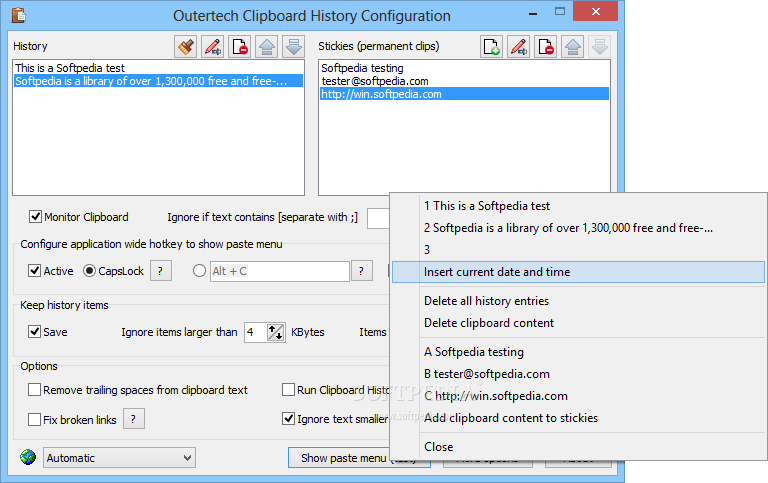Screen dimensions: 768x483
Task: Toggle Run Clipboard History checkbox
Action: coord(288,389)
